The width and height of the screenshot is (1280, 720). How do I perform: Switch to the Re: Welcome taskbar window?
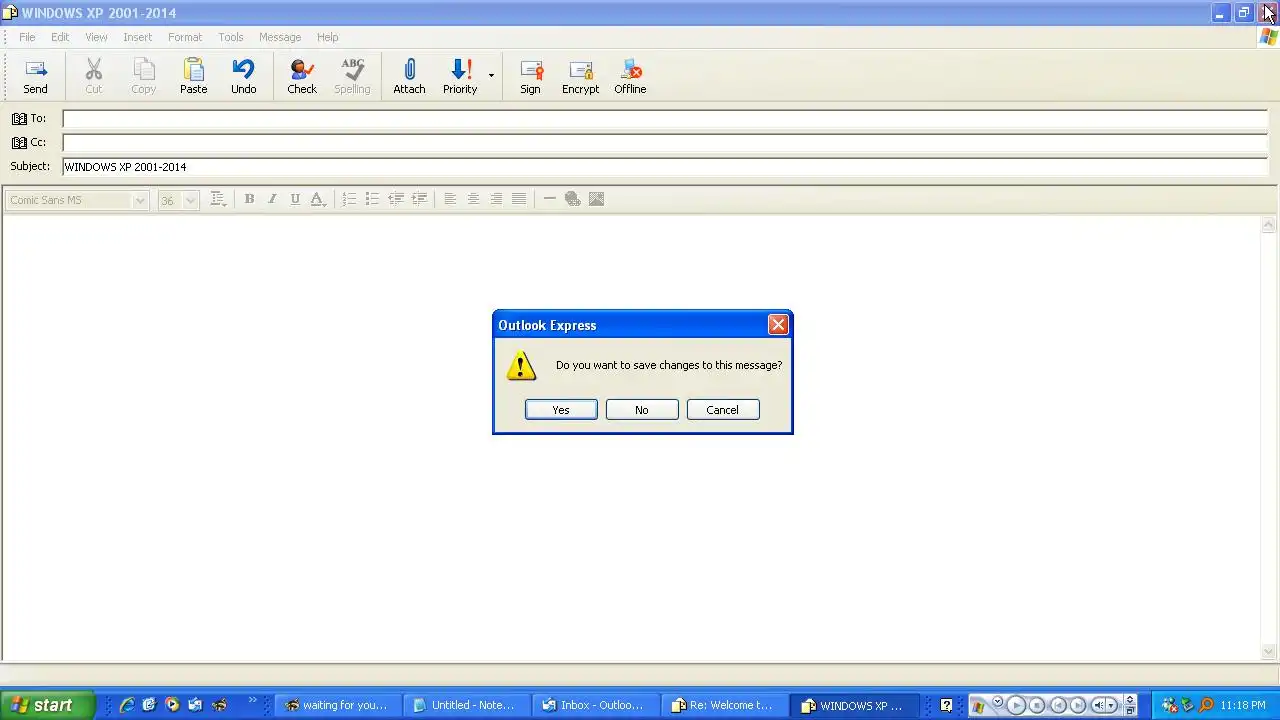click(723, 705)
